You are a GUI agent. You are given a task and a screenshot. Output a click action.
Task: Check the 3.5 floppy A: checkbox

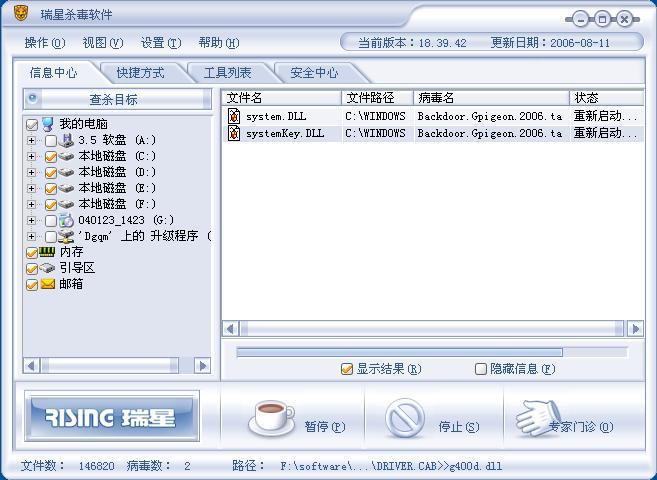(x=51, y=141)
